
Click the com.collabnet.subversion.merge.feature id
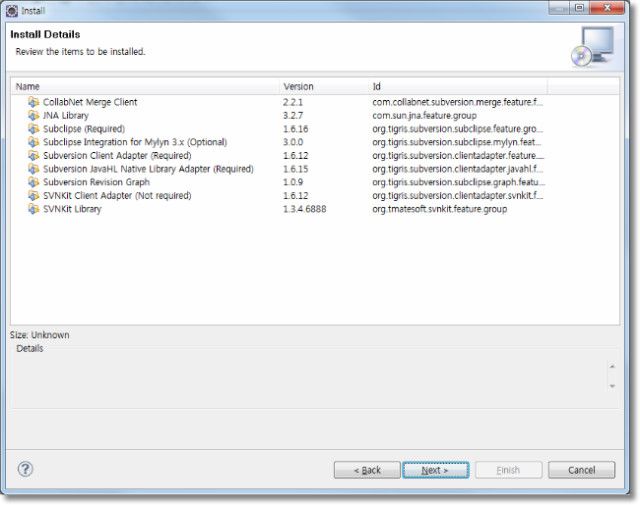tap(458, 102)
